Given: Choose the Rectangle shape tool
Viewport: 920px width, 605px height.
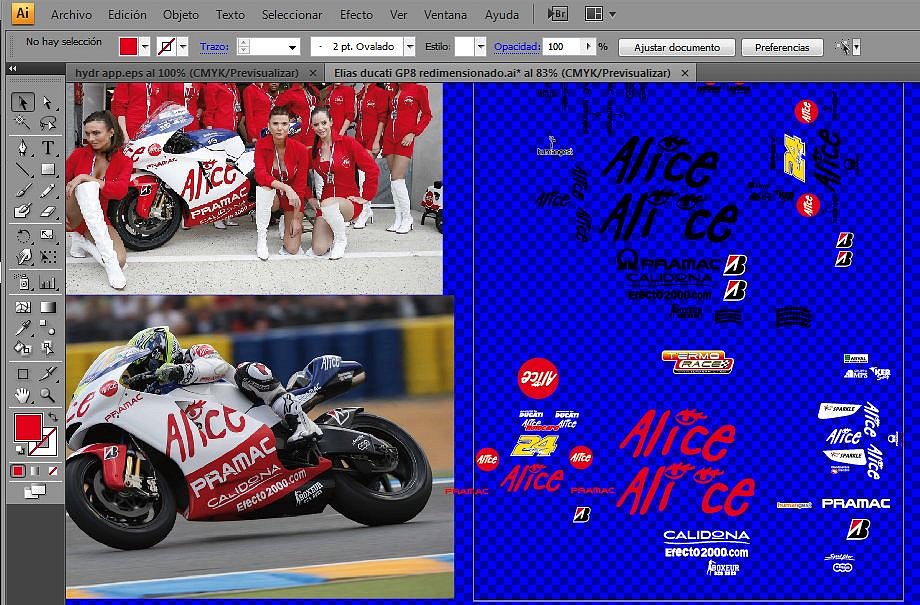Looking at the screenshot, I should 48,170.
